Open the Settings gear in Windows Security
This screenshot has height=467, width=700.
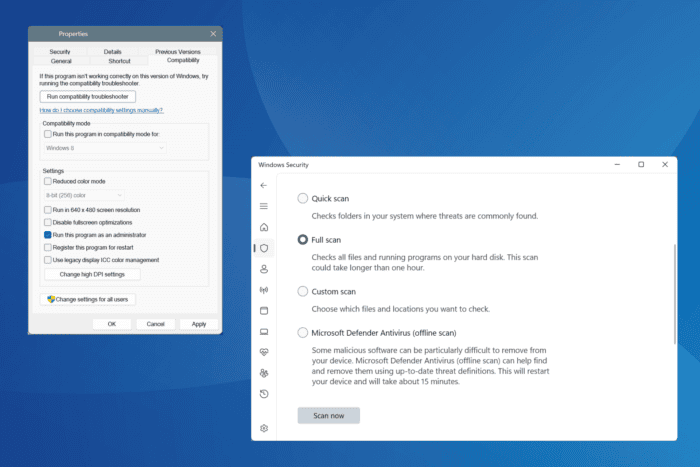tap(264, 428)
